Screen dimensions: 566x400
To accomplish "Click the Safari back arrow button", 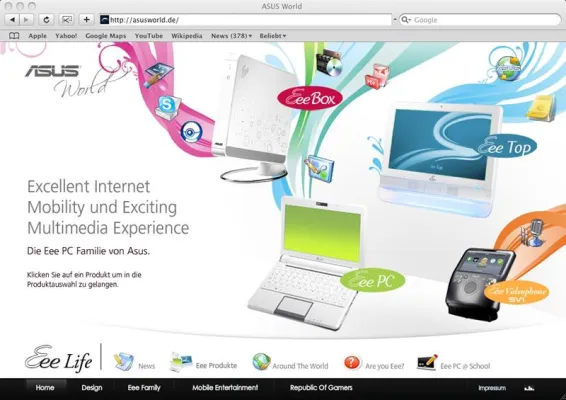I will click(x=12, y=19).
